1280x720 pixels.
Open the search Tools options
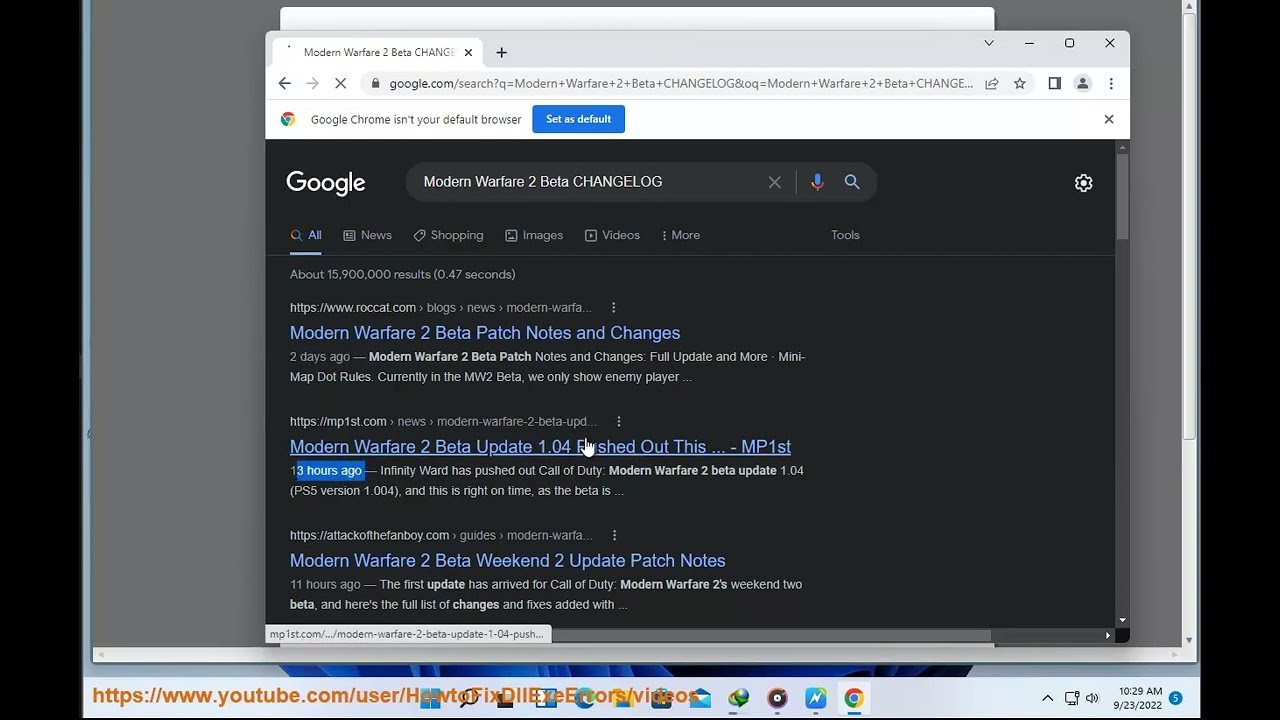coord(845,235)
